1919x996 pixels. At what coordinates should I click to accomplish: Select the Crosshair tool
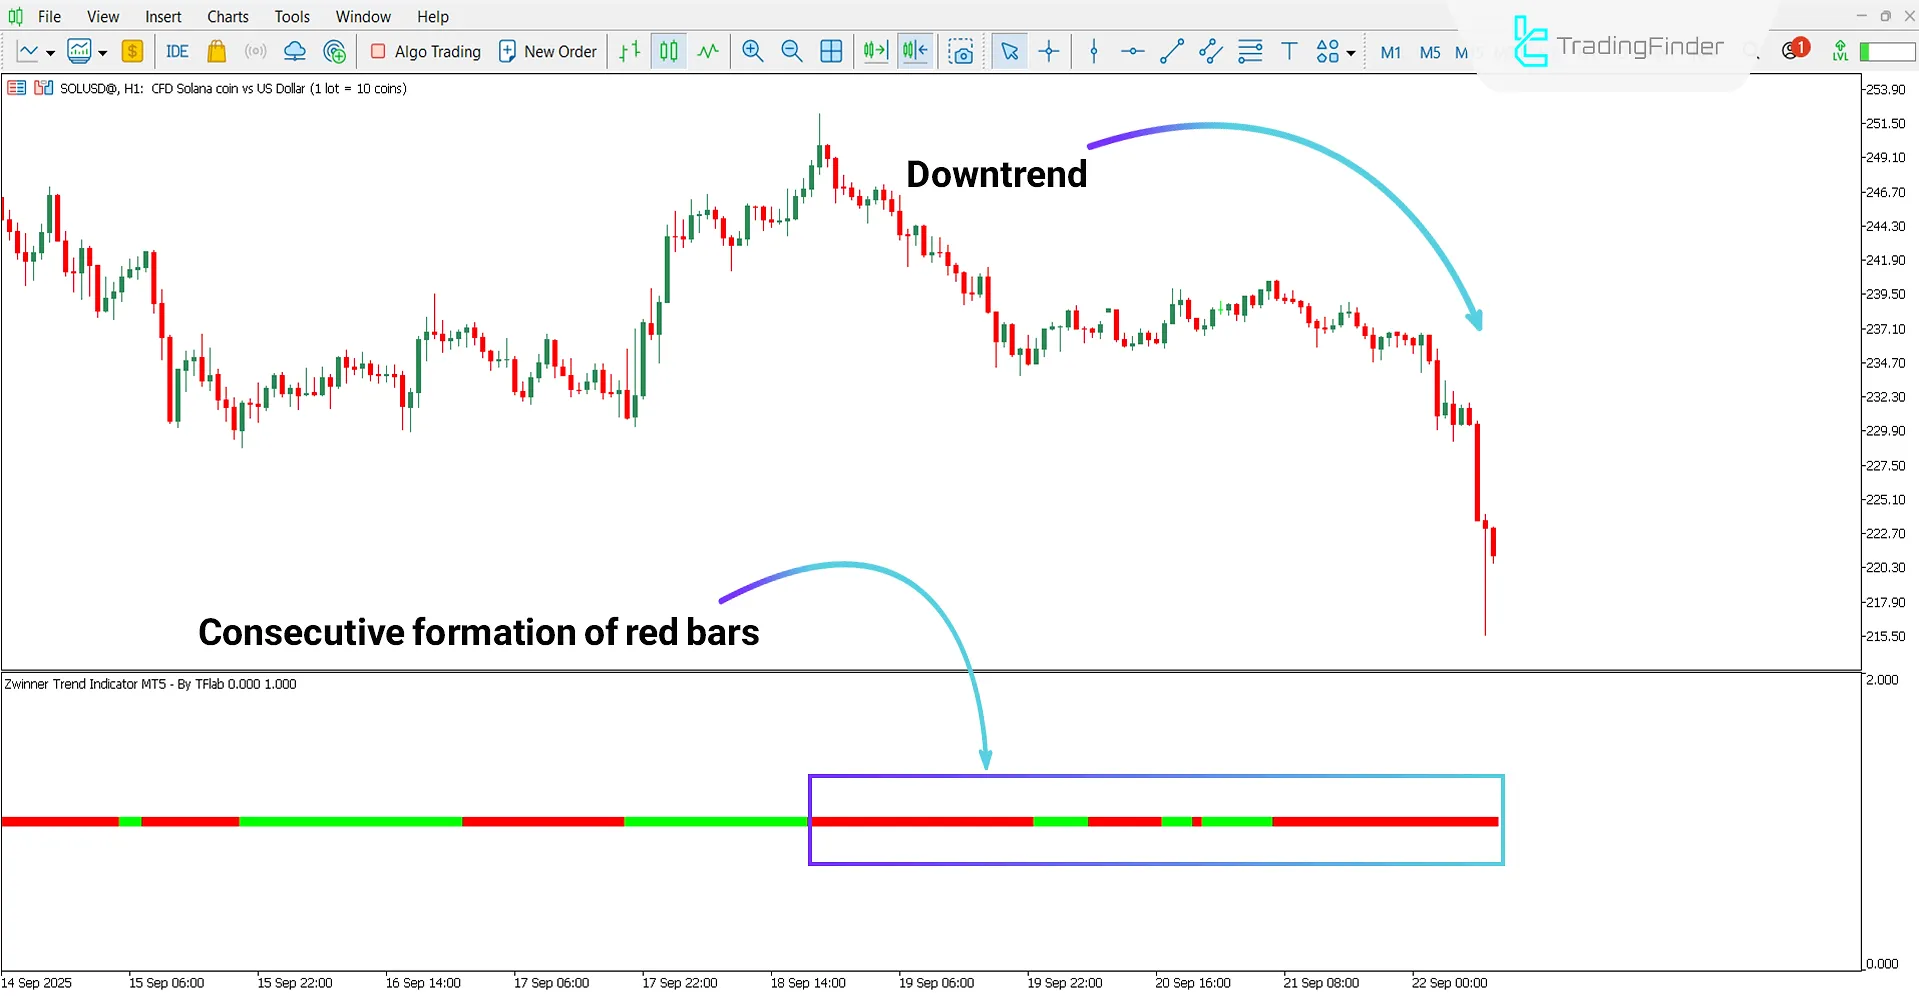pyautogui.click(x=1049, y=51)
